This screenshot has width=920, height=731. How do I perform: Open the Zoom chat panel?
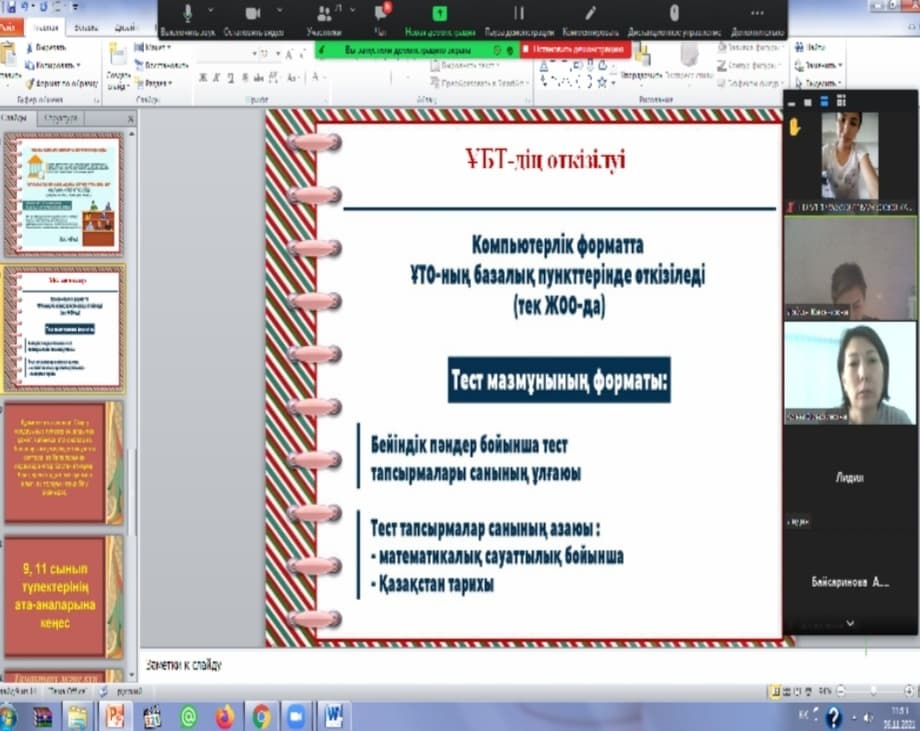[x=381, y=20]
